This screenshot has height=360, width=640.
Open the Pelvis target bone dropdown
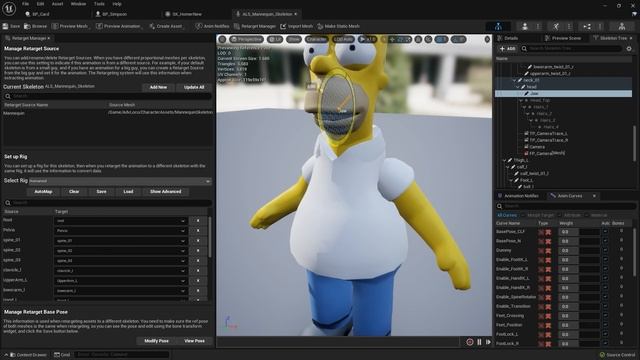[x=121, y=231]
